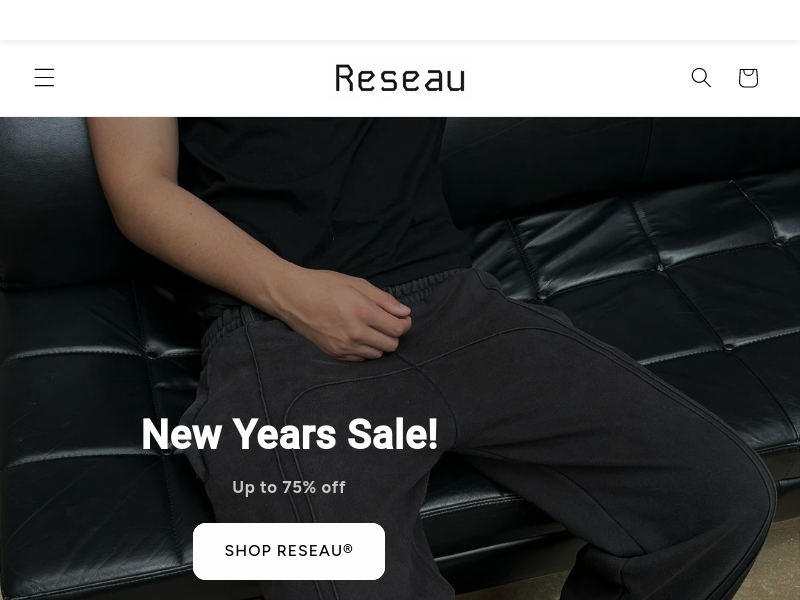Click the empty announcement bar above header

[400, 20]
